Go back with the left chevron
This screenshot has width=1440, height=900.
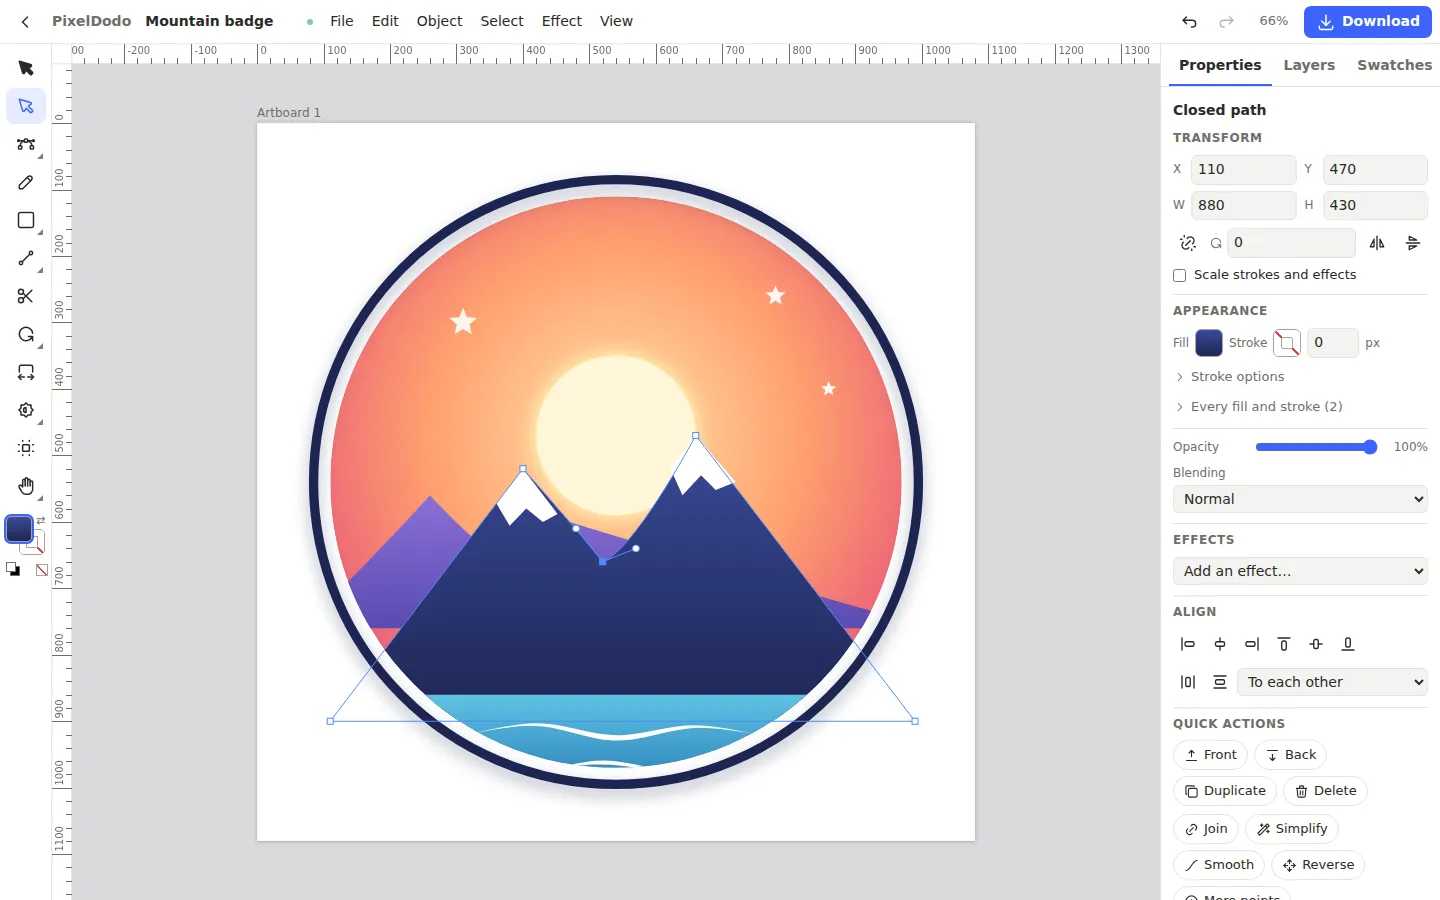(25, 21)
